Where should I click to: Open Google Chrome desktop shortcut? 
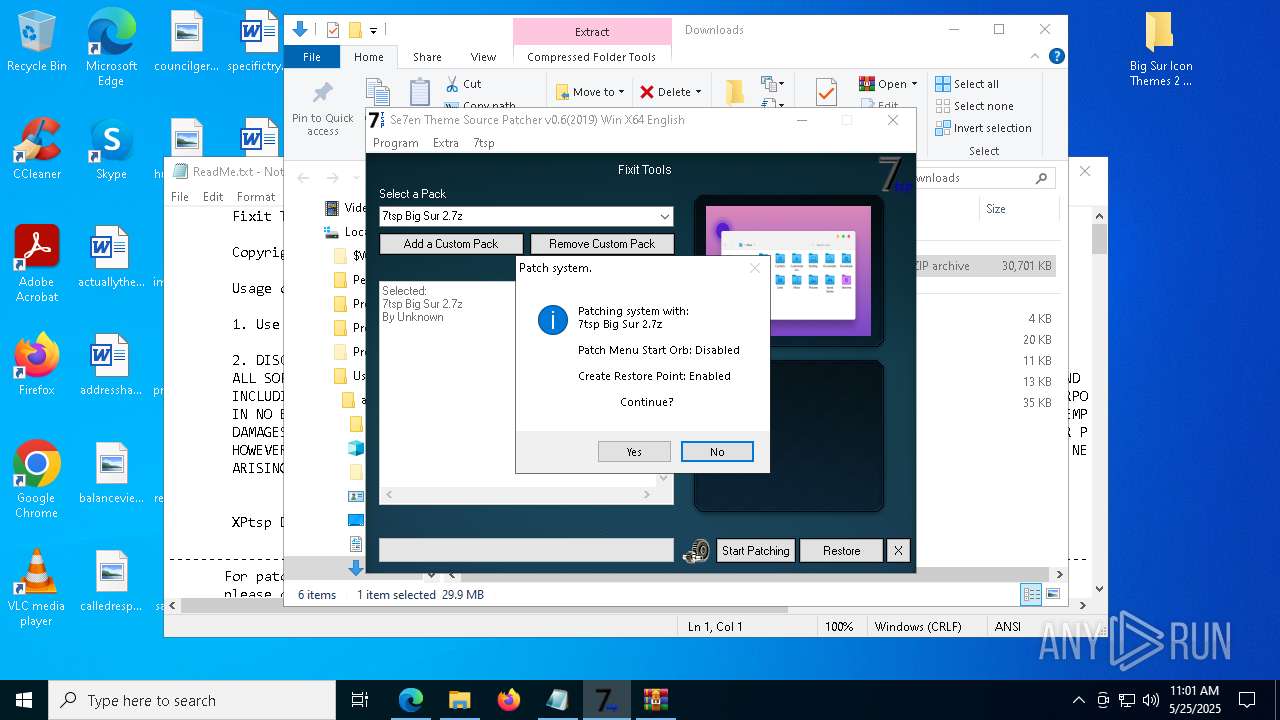click(37, 480)
